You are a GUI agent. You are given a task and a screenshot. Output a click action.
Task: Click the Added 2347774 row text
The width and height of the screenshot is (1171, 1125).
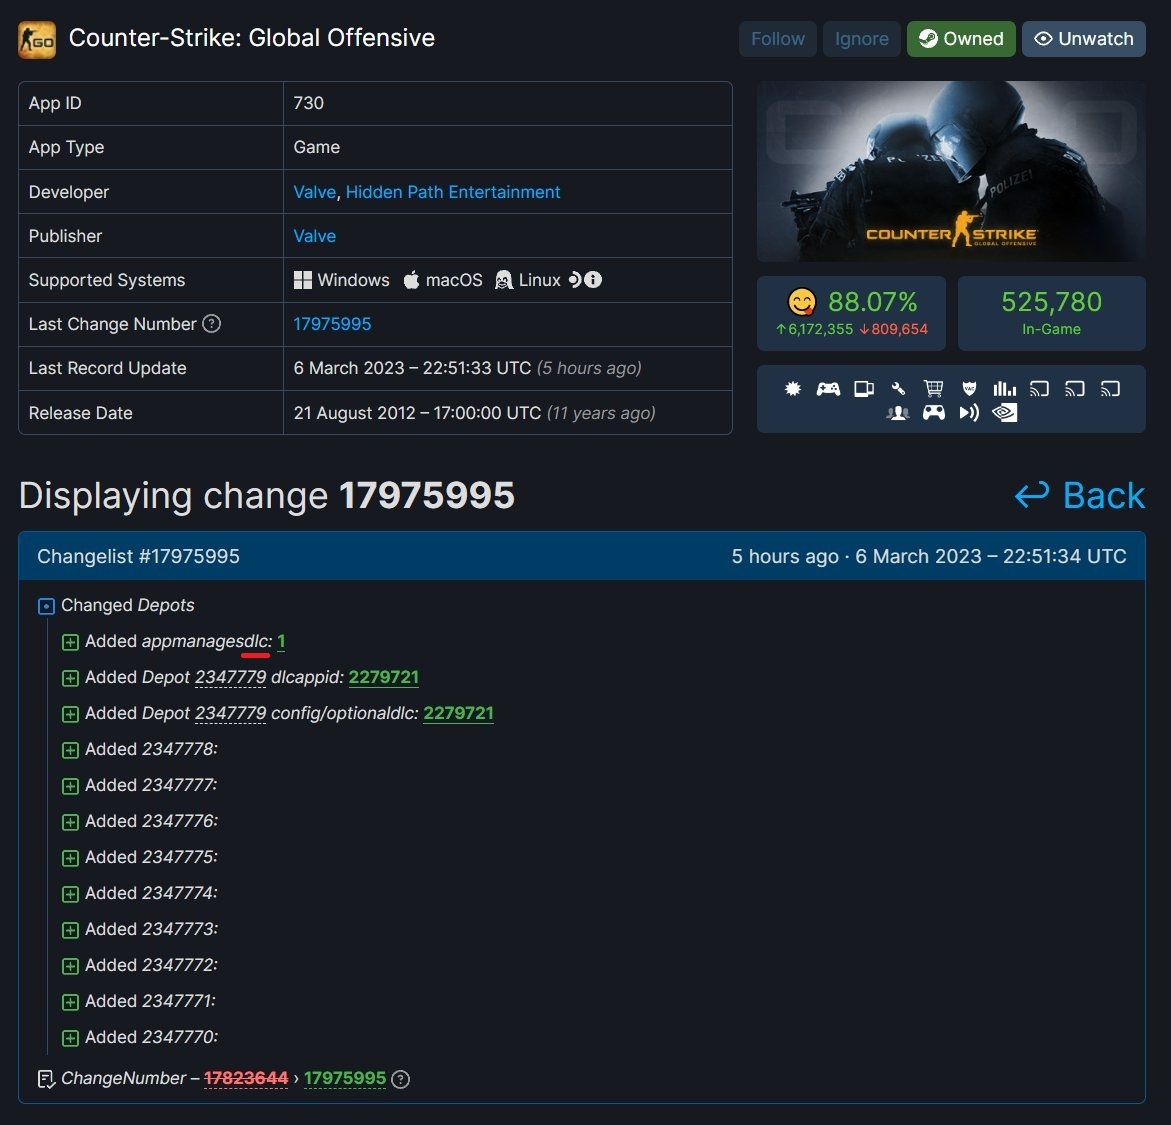point(152,892)
